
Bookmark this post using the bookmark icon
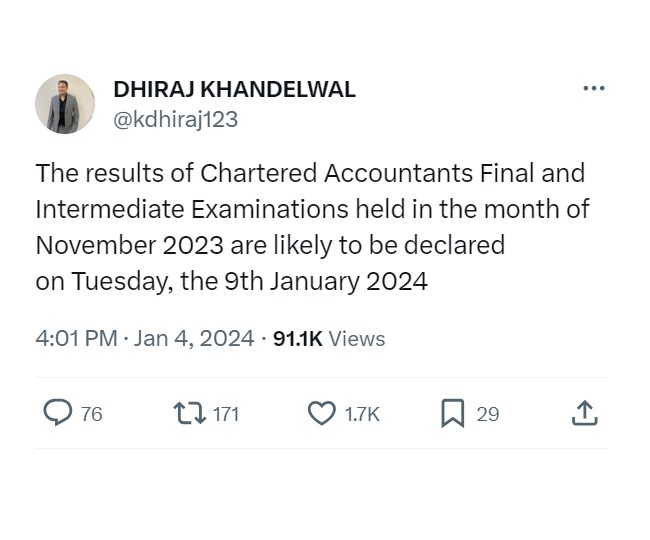click(452, 412)
